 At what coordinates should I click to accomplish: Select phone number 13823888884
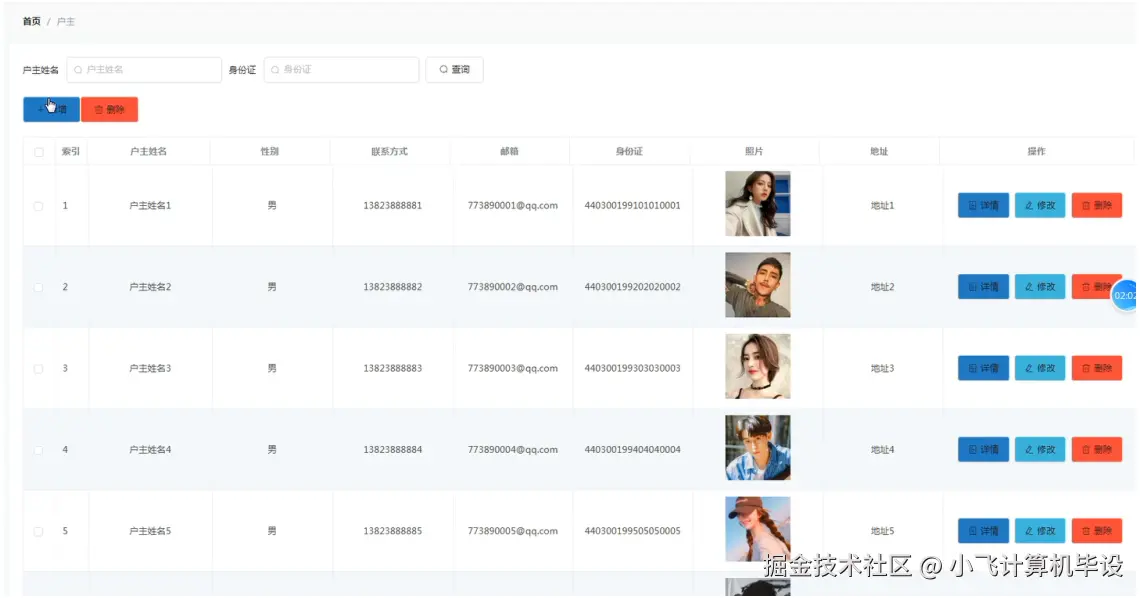[x=393, y=450]
